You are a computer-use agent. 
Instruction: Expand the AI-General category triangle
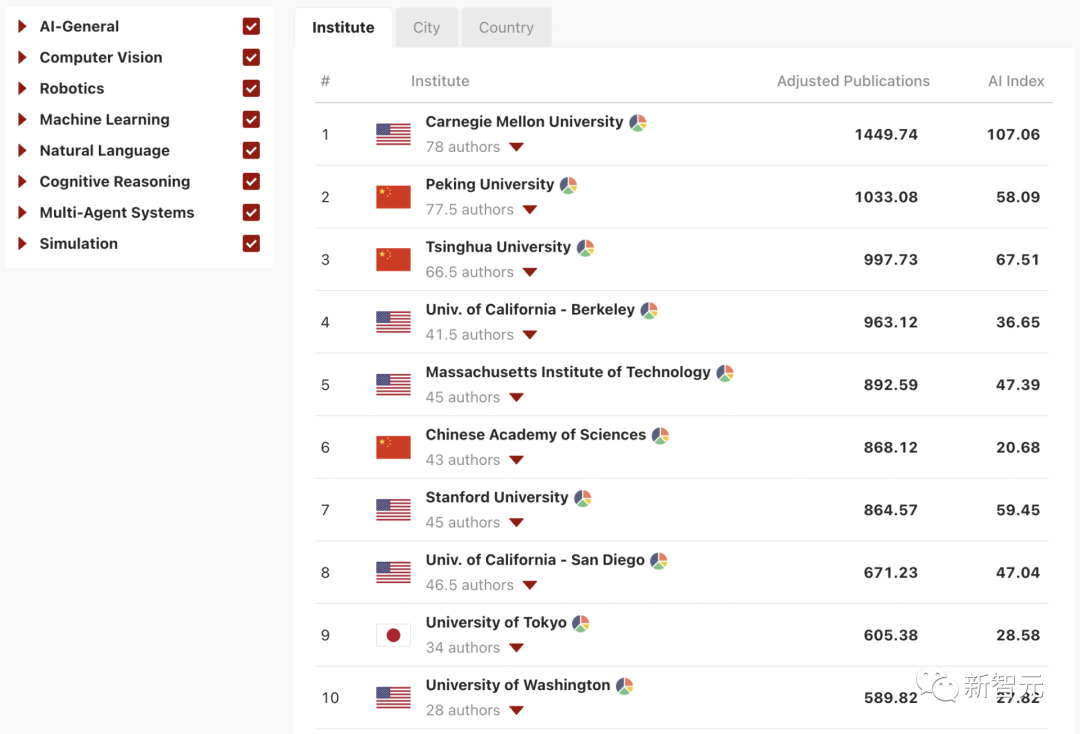(23, 27)
